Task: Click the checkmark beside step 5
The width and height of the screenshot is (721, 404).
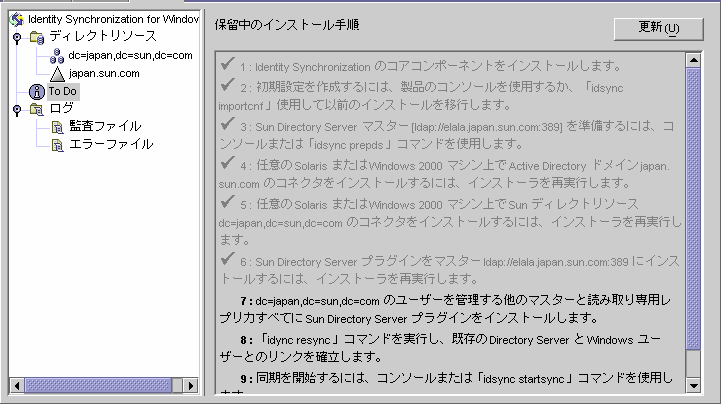Action: coord(227,202)
